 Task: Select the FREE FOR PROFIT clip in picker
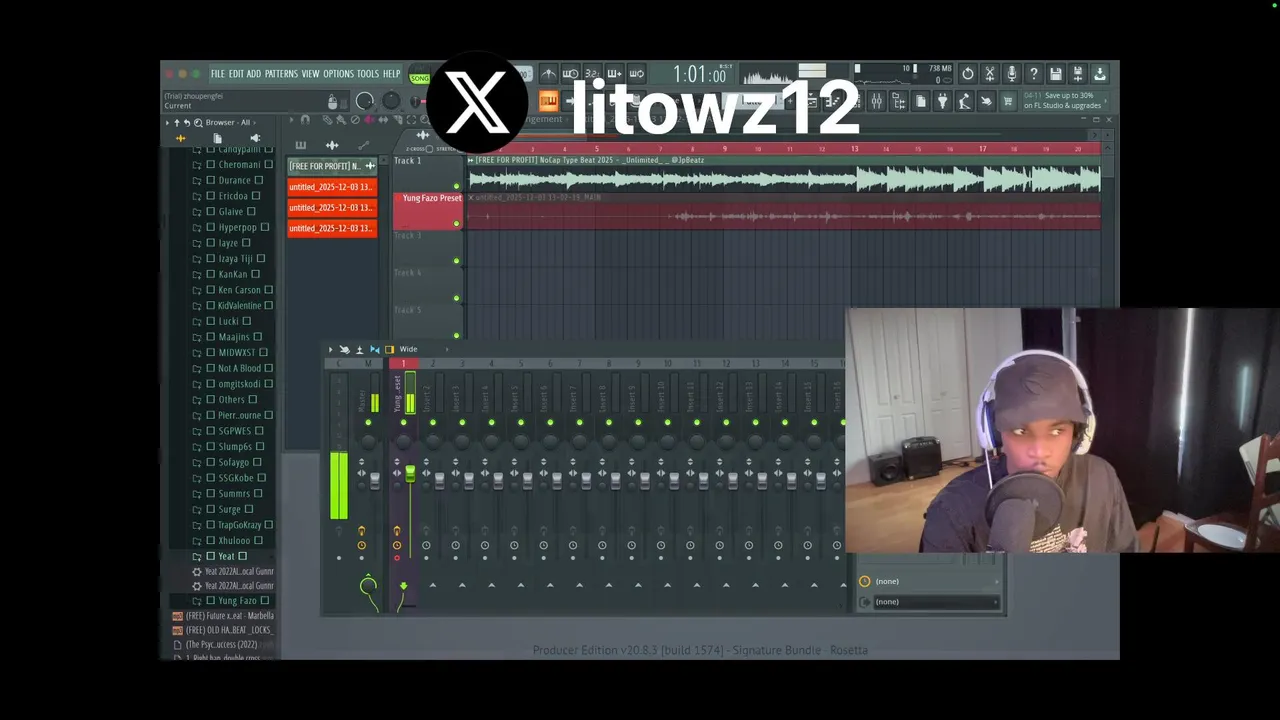pos(332,166)
